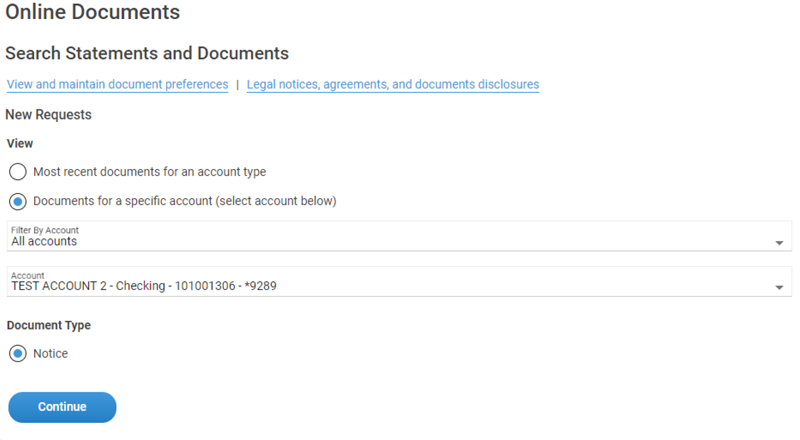Click the All accounts selected value

(x=44, y=242)
